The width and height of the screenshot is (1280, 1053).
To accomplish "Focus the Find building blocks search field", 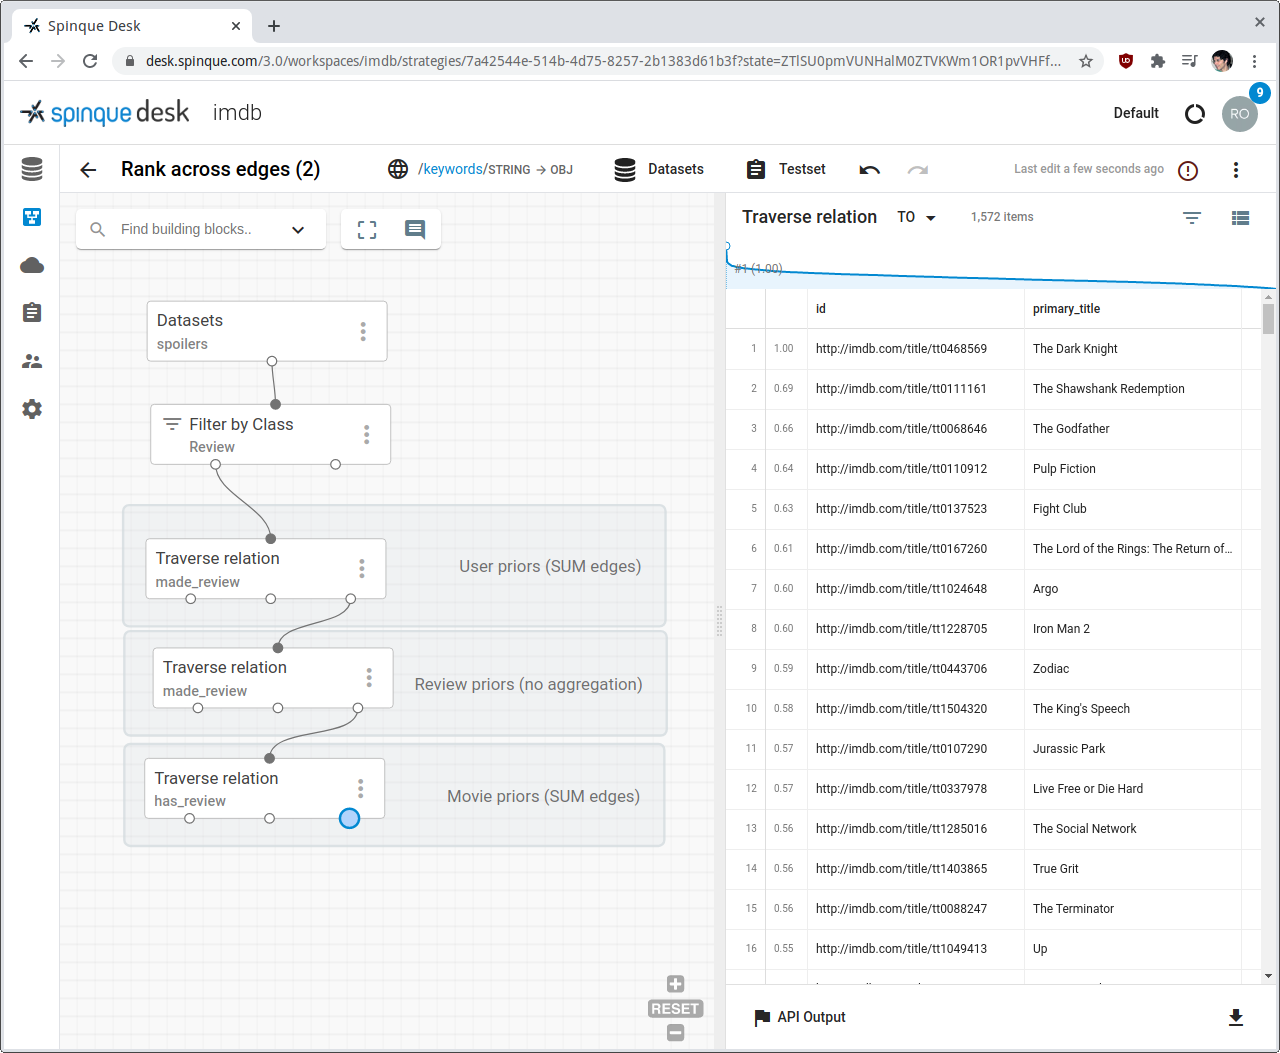I will point(186,229).
